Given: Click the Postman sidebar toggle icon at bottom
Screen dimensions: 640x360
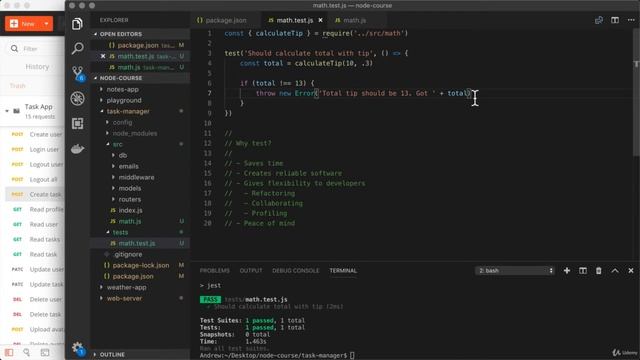Looking at the screenshot, I should tap(9, 352).
